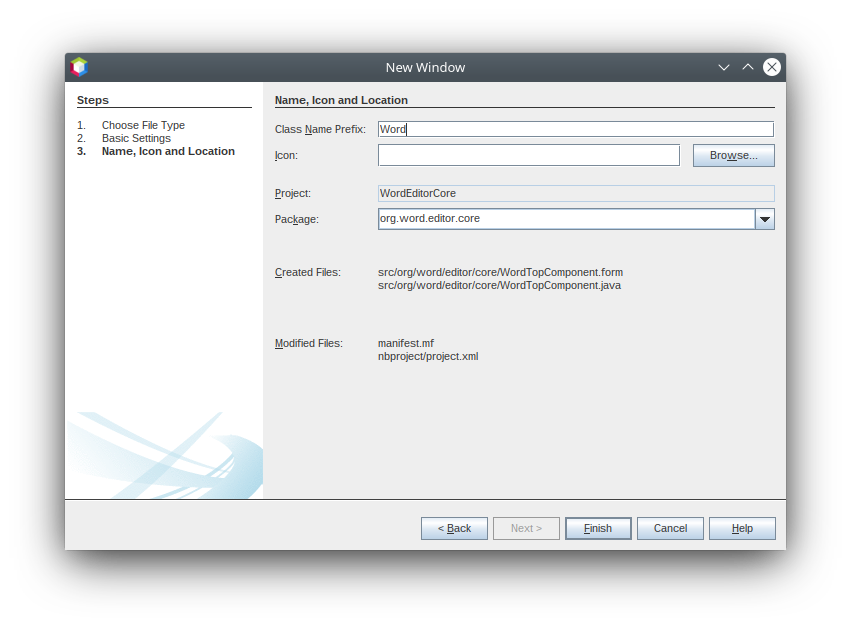851x627 pixels.
Task: Select the Basic Settings step
Action: (x=136, y=138)
